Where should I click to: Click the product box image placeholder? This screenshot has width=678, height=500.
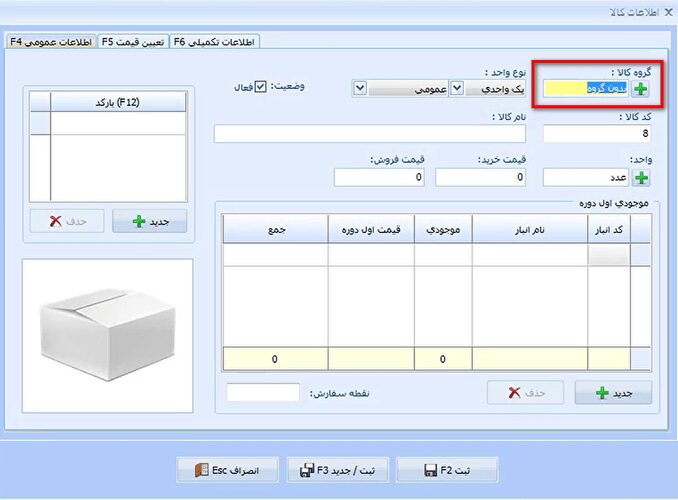(108, 336)
